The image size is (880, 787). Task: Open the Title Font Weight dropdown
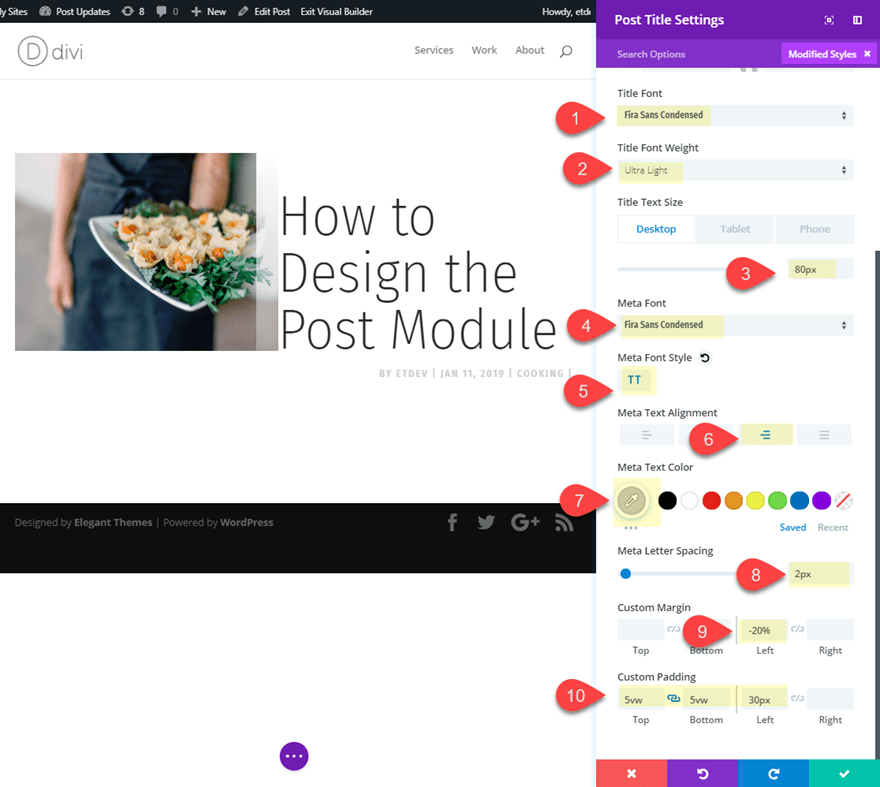click(735, 170)
